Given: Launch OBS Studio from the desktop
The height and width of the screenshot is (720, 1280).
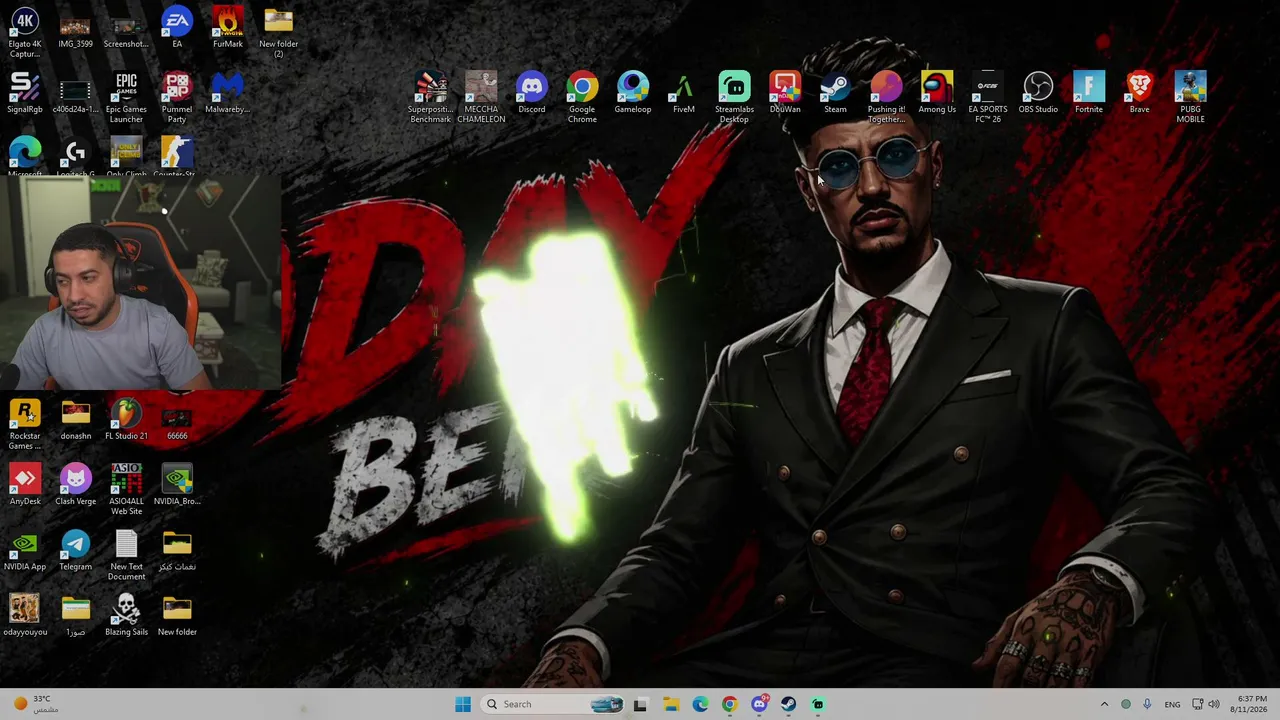Looking at the screenshot, I should coord(1038,93).
